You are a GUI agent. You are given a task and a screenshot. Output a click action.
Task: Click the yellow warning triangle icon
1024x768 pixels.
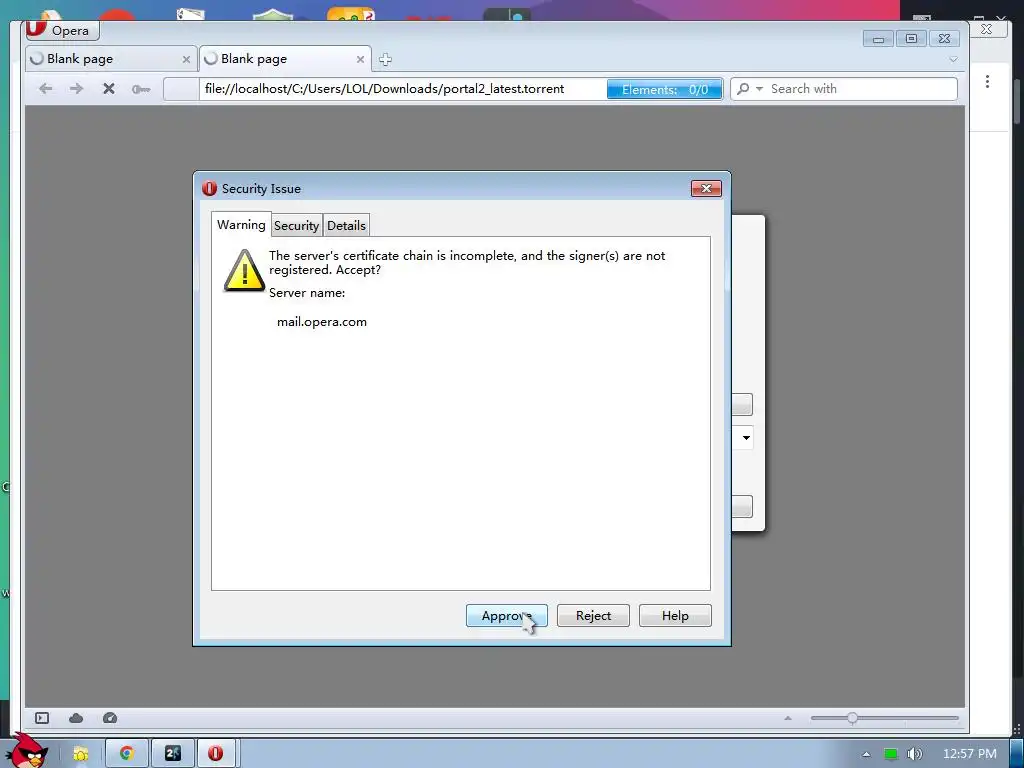pyautogui.click(x=244, y=270)
